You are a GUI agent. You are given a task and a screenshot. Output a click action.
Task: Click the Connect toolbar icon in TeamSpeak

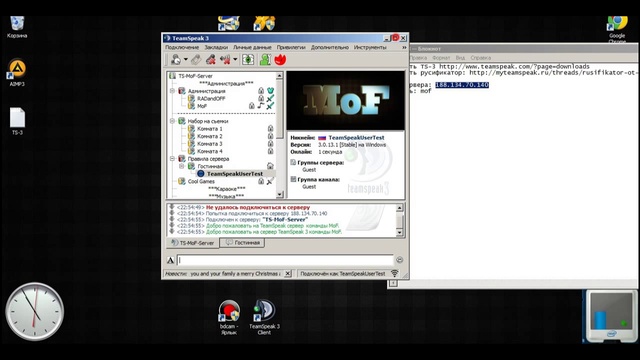176,60
